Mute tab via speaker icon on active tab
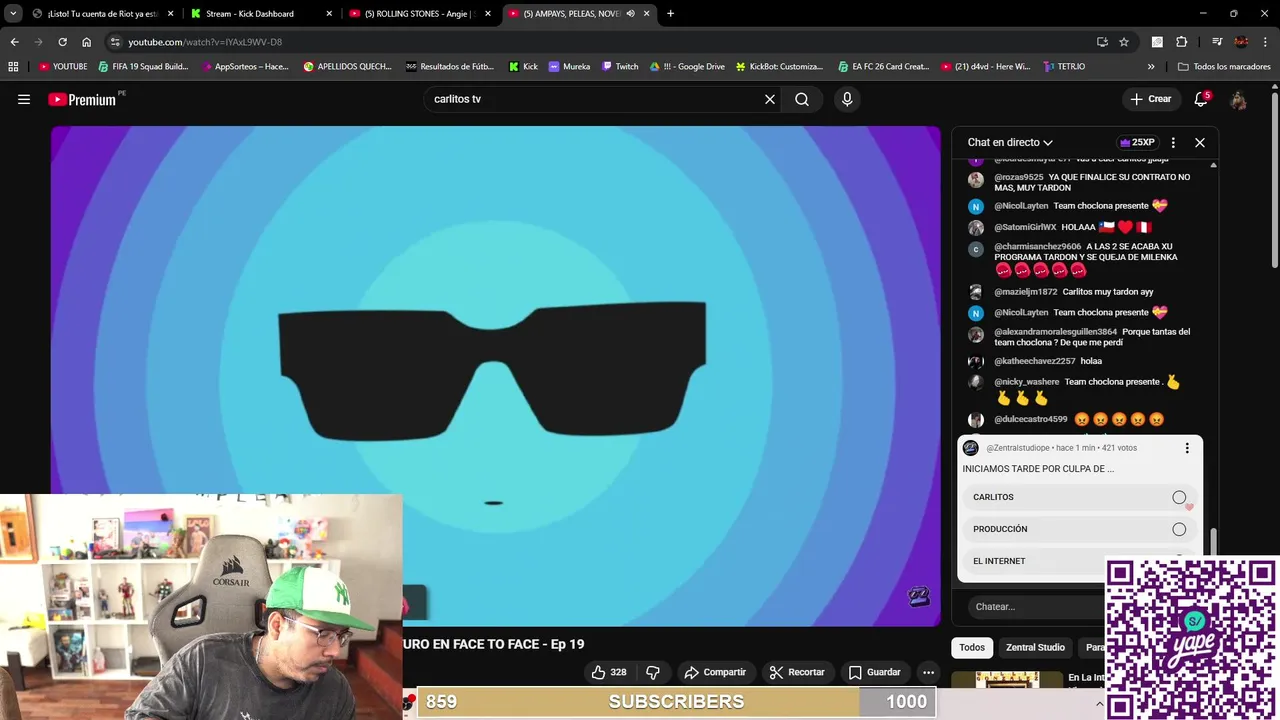This screenshot has height=720, width=1280. coord(630,14)
